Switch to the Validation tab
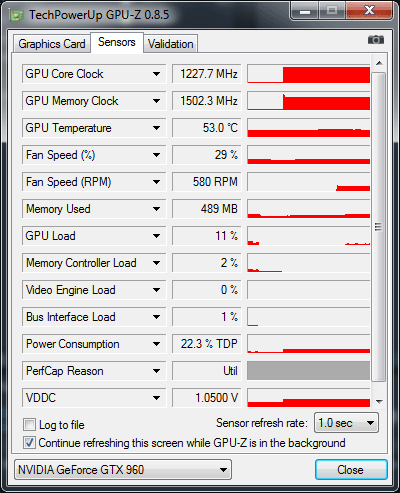 click(x=171, y=44)
